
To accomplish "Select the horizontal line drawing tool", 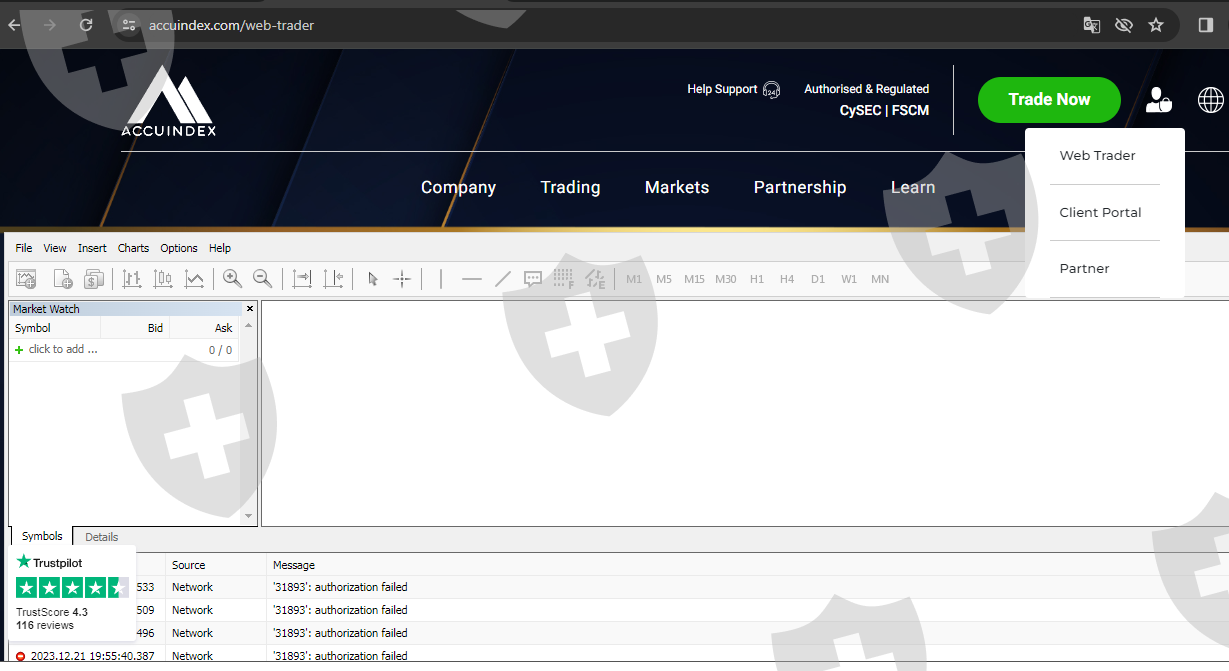I will point(472,279).
